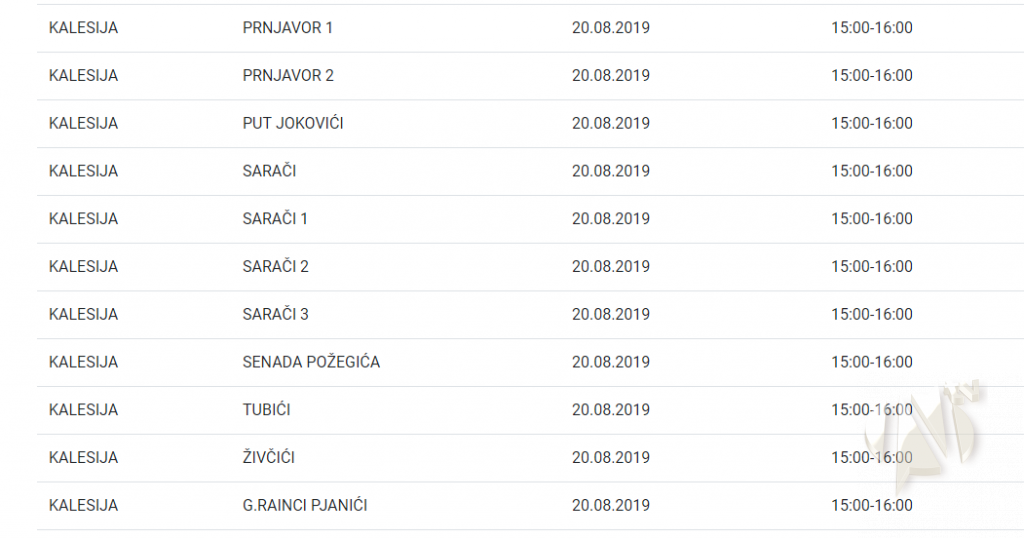The height and width of the screenshot is (539, 1024).
Task: Click the date in the SARAČI 1 row
Action: tap(610, 219)
